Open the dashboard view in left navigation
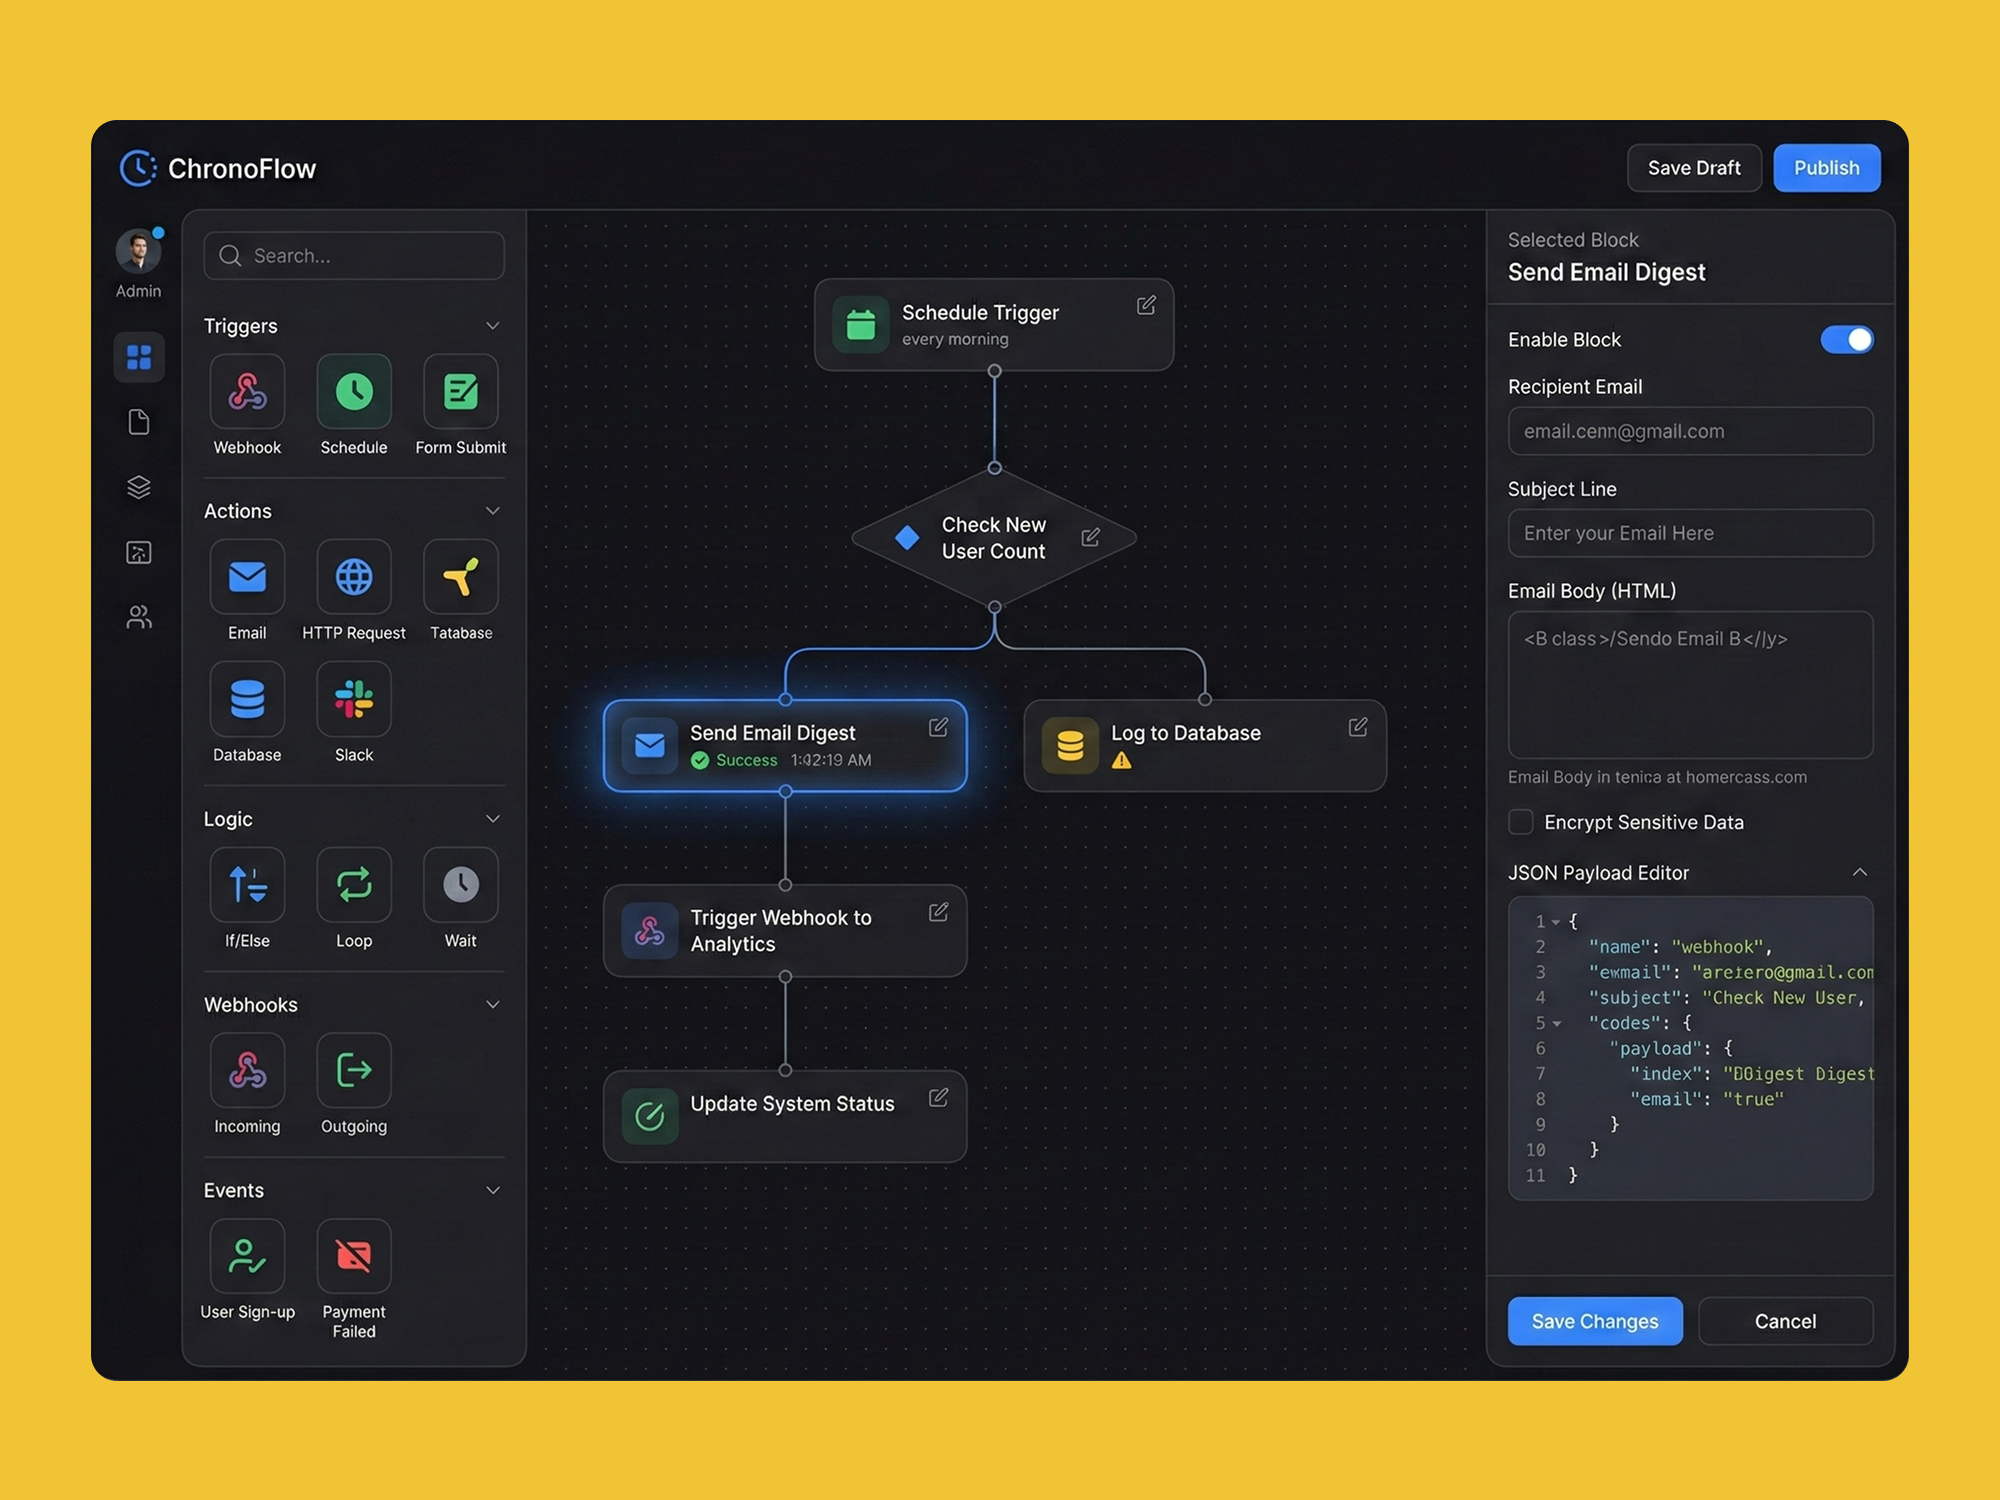 (139, 357)
